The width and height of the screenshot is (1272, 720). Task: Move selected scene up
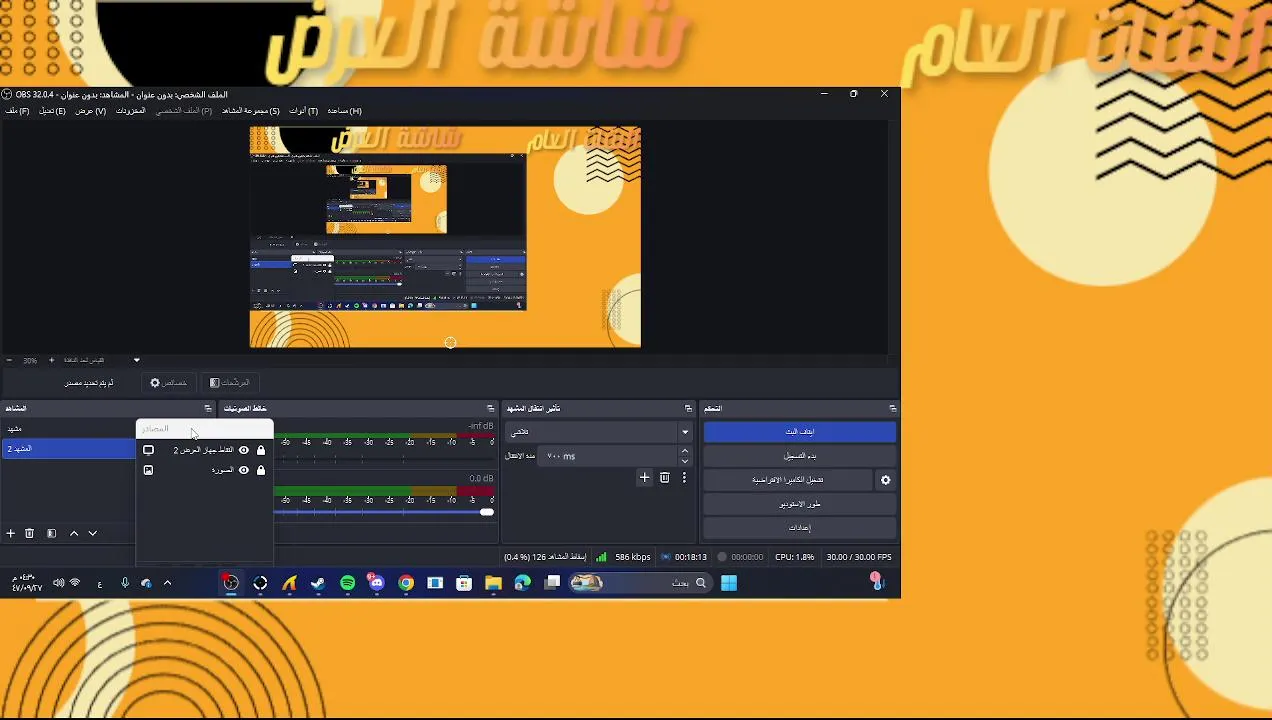(74, 534)
